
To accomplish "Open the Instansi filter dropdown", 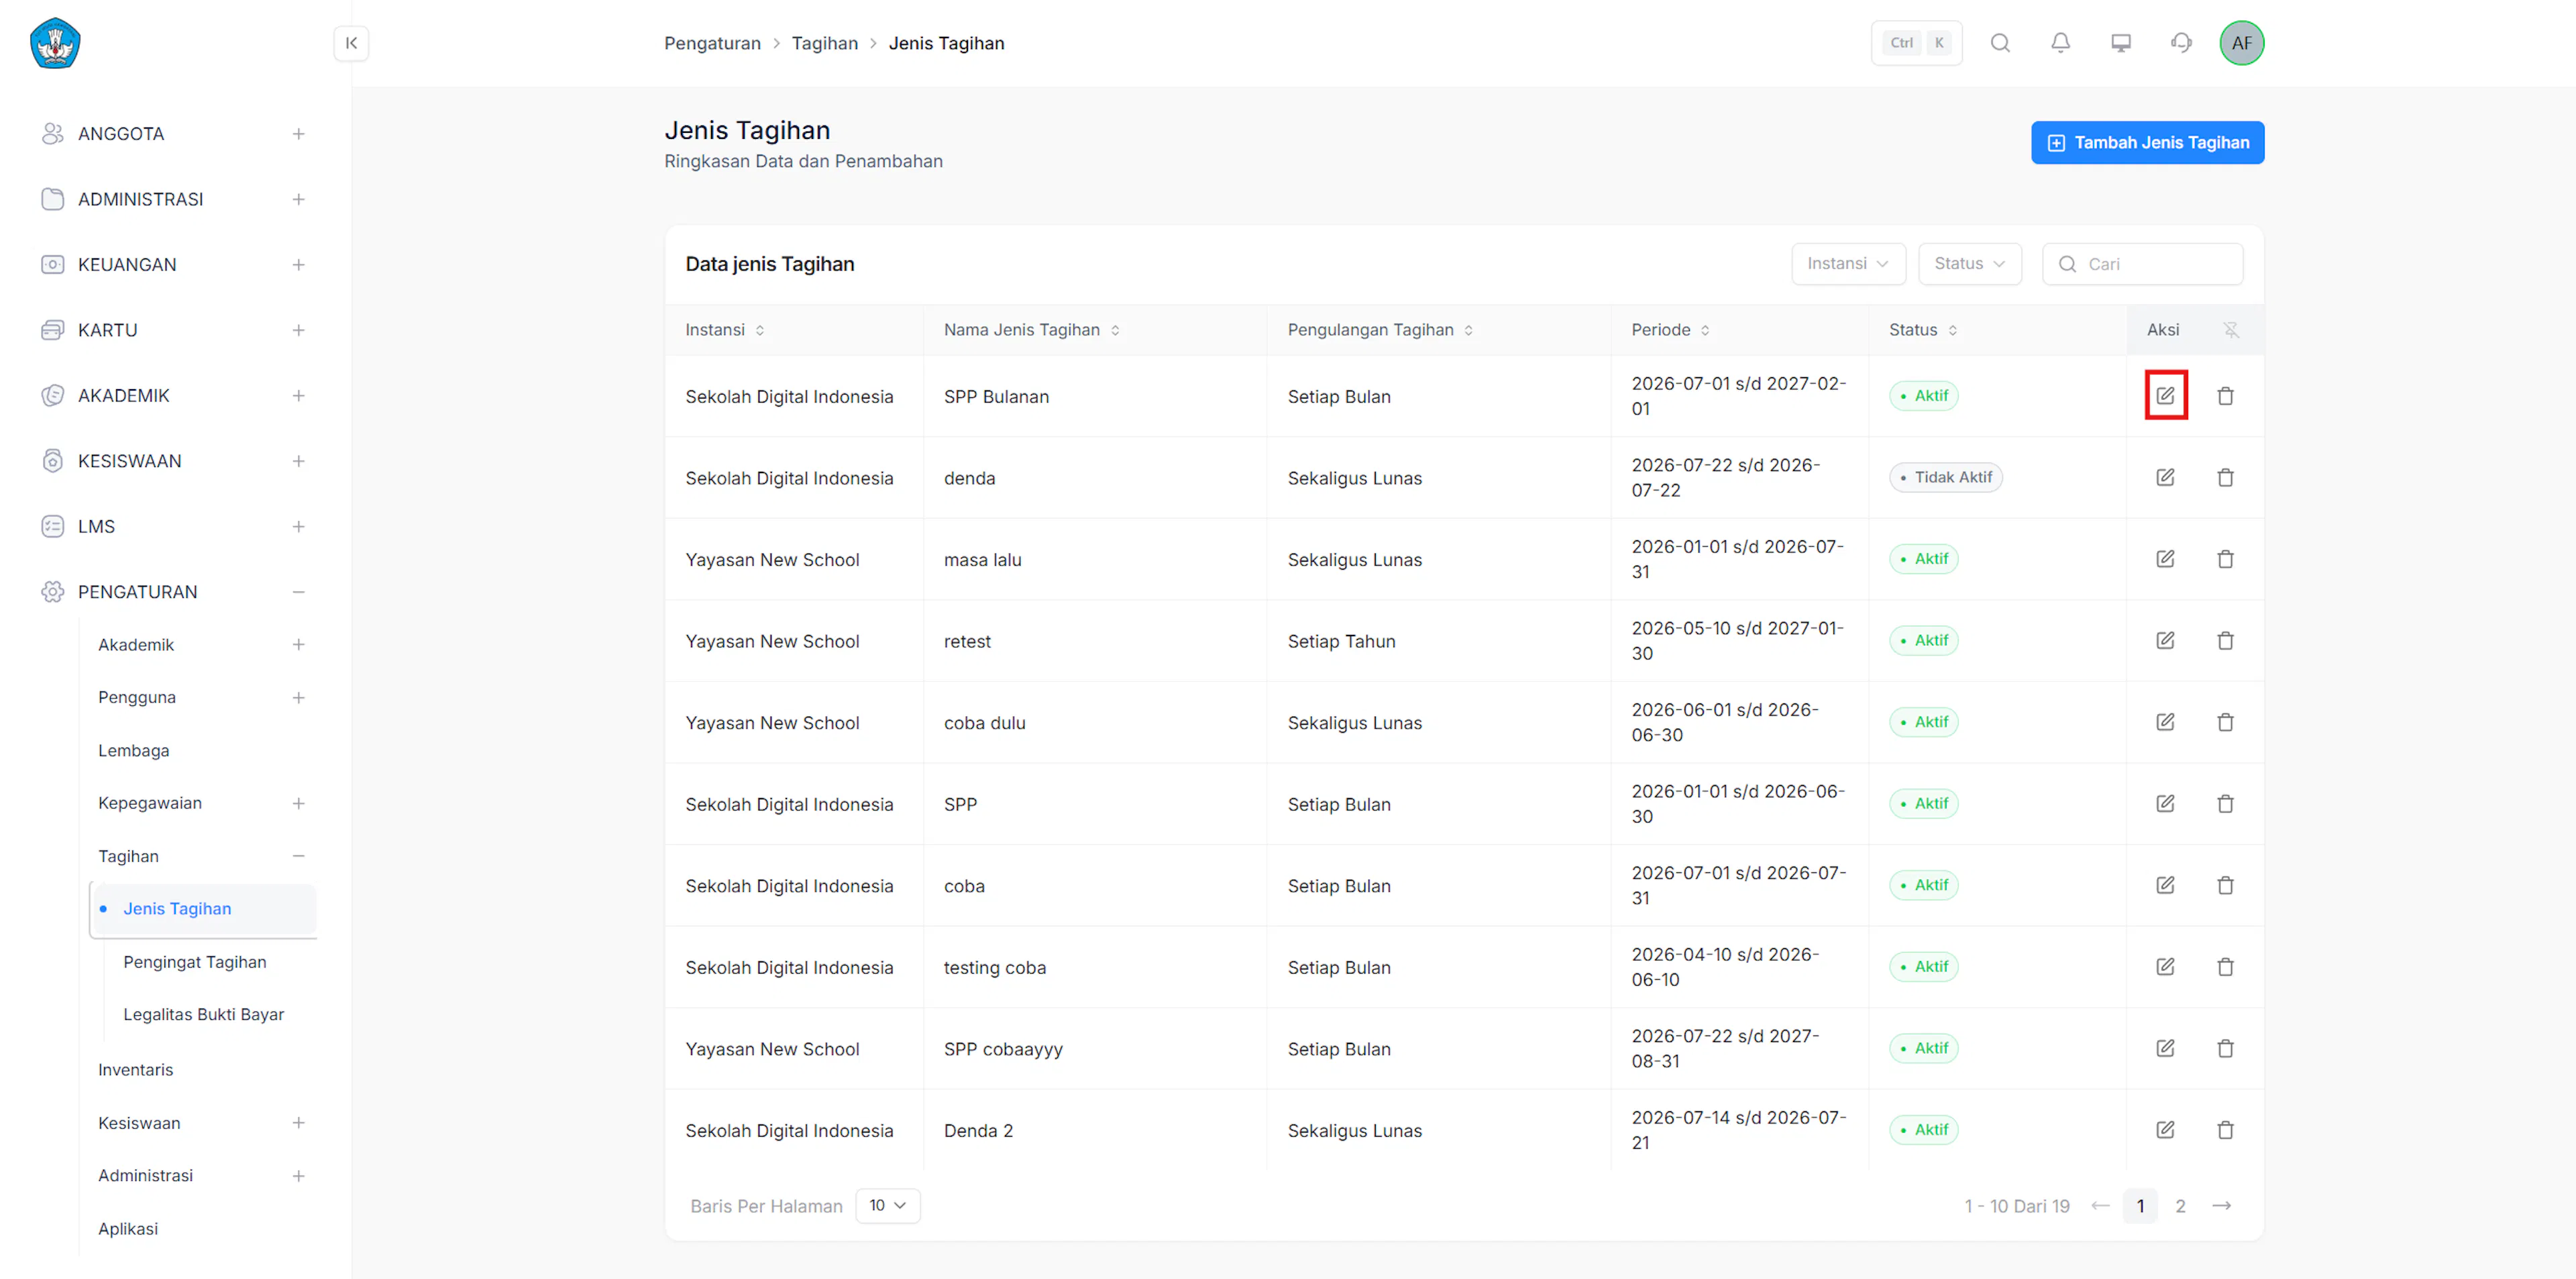I will (x=1848, y=264).
